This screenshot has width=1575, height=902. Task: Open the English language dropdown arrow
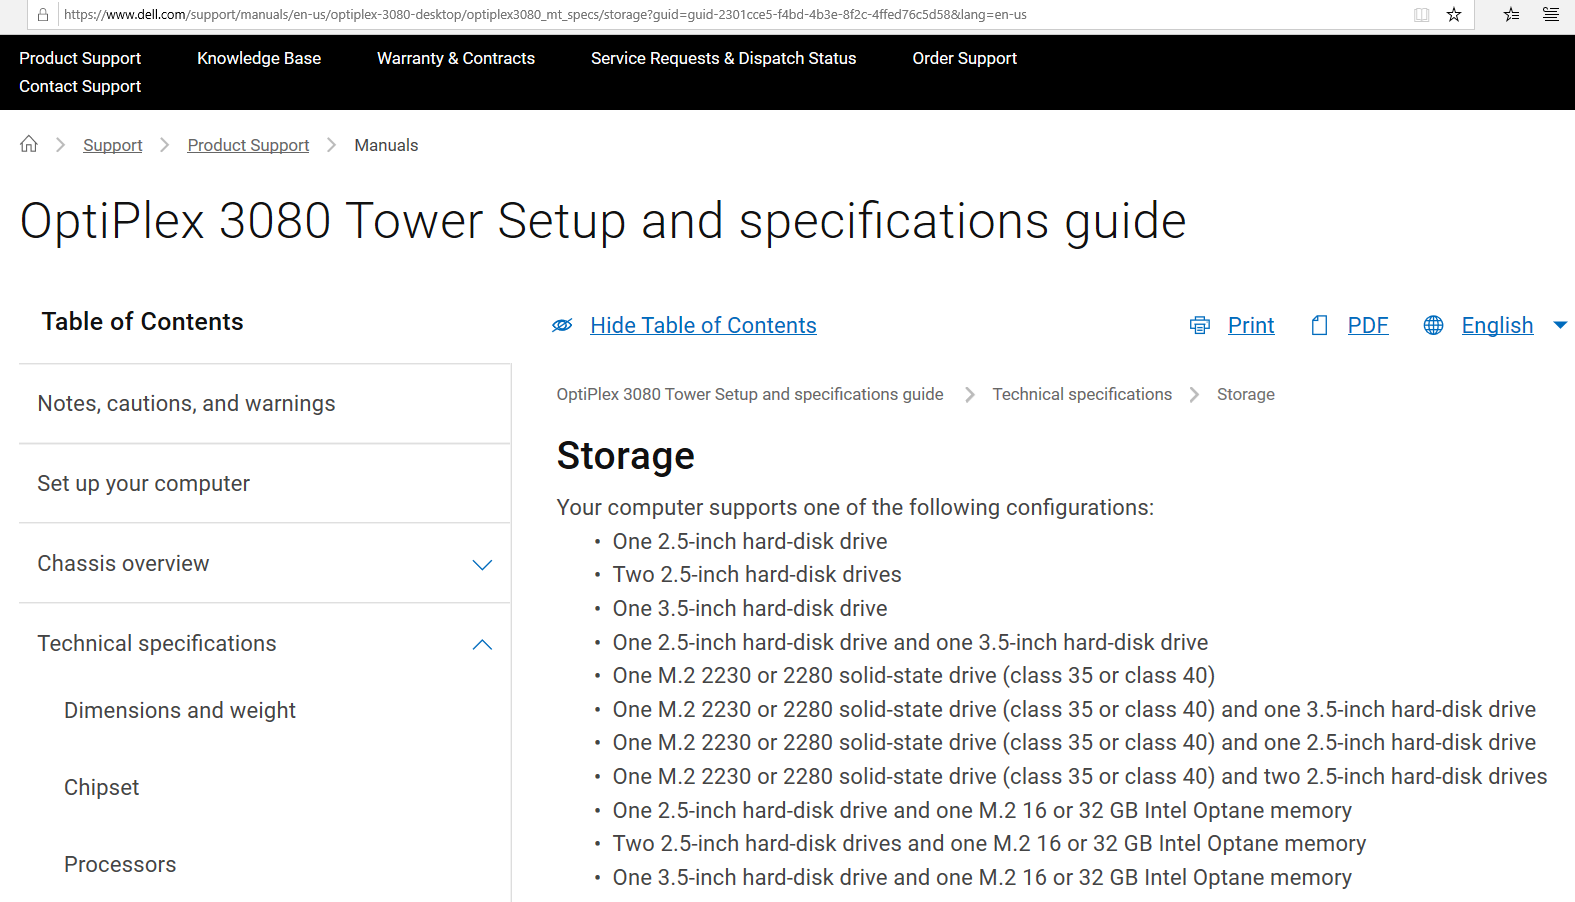coord(1560,325)
